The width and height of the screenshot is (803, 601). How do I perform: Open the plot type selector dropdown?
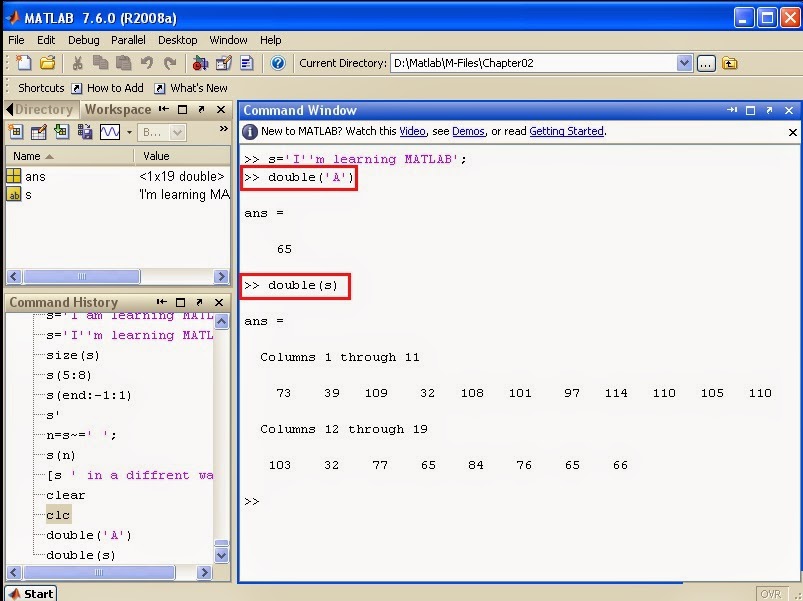pos(128,134)
